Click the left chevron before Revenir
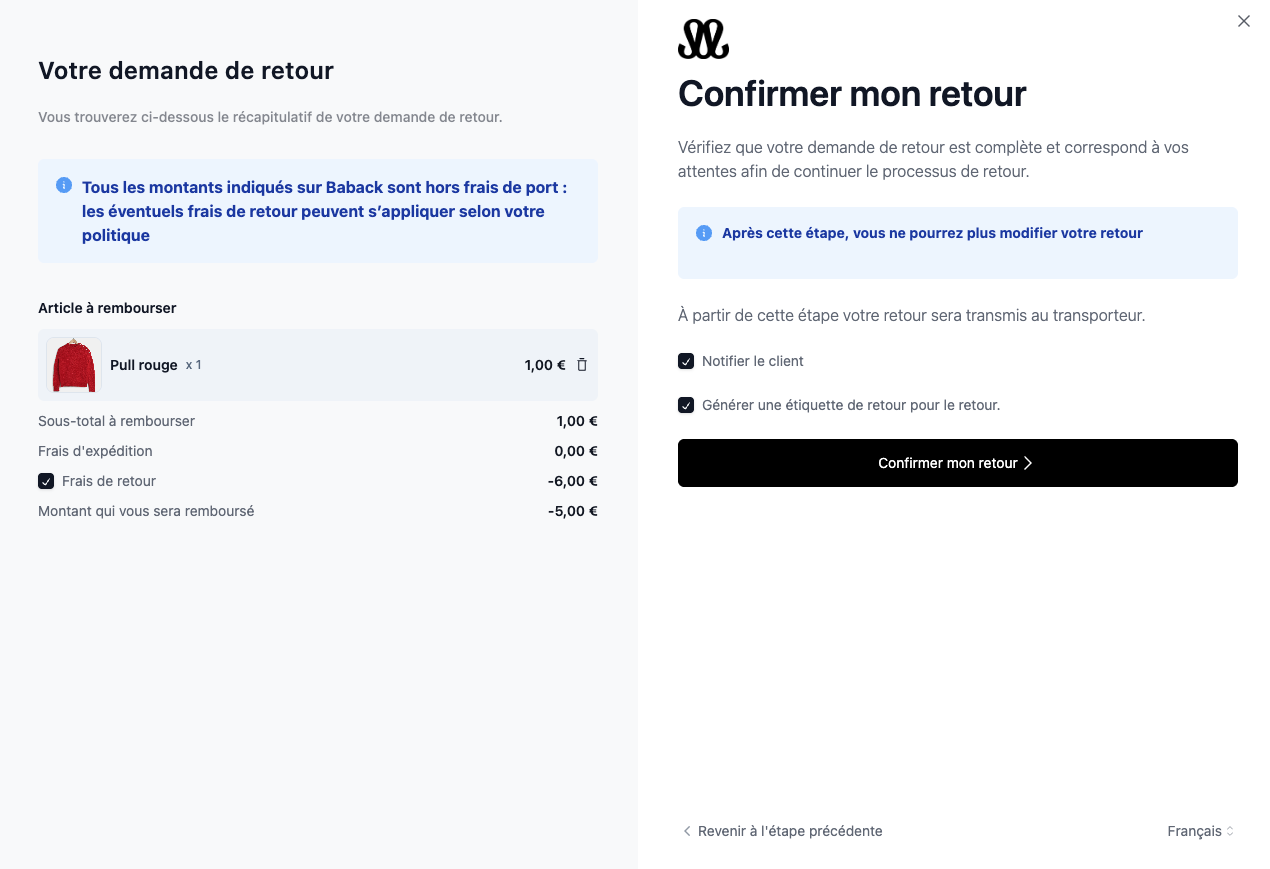This screenshot has width=1270, height=869. click(687, 831)
